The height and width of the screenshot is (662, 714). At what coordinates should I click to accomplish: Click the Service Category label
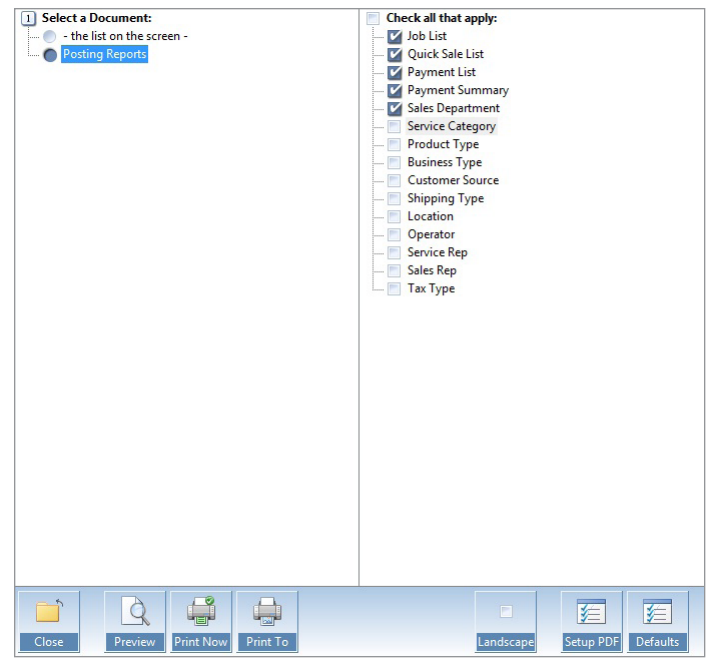[451, 126]
